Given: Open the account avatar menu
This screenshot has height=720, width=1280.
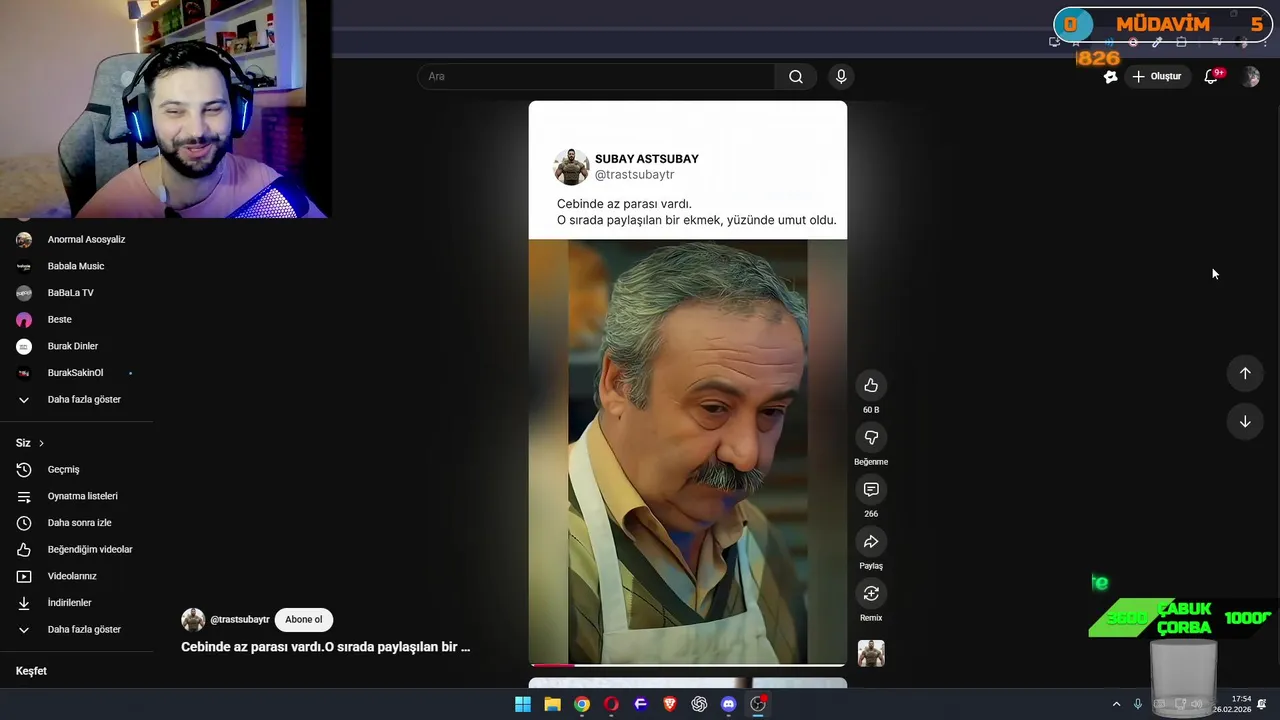Looking at the screenshot, I should (x=1250, y=76).
